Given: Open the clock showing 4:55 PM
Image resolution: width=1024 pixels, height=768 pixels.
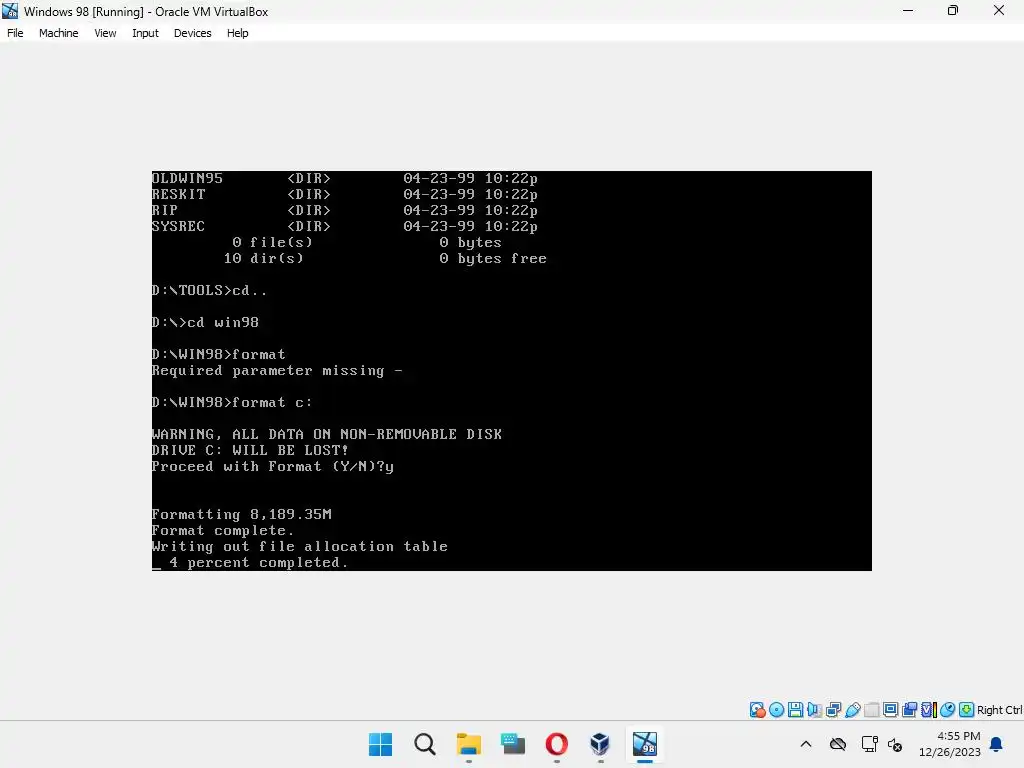Looking at the screenshot, I should tap(950, 744).
